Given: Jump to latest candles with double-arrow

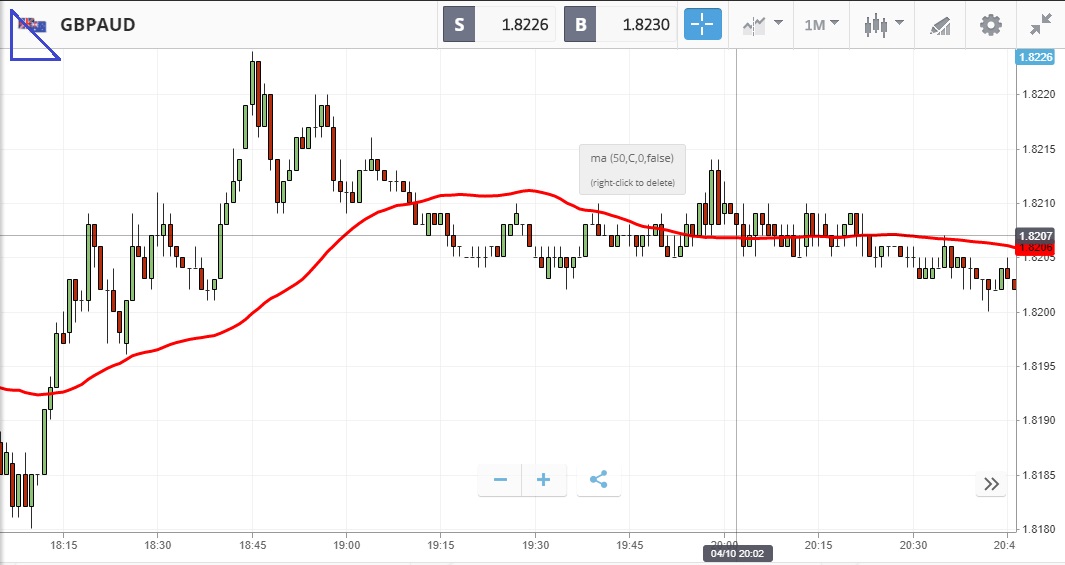Looking at the screenshot, I should coord(991,484).
